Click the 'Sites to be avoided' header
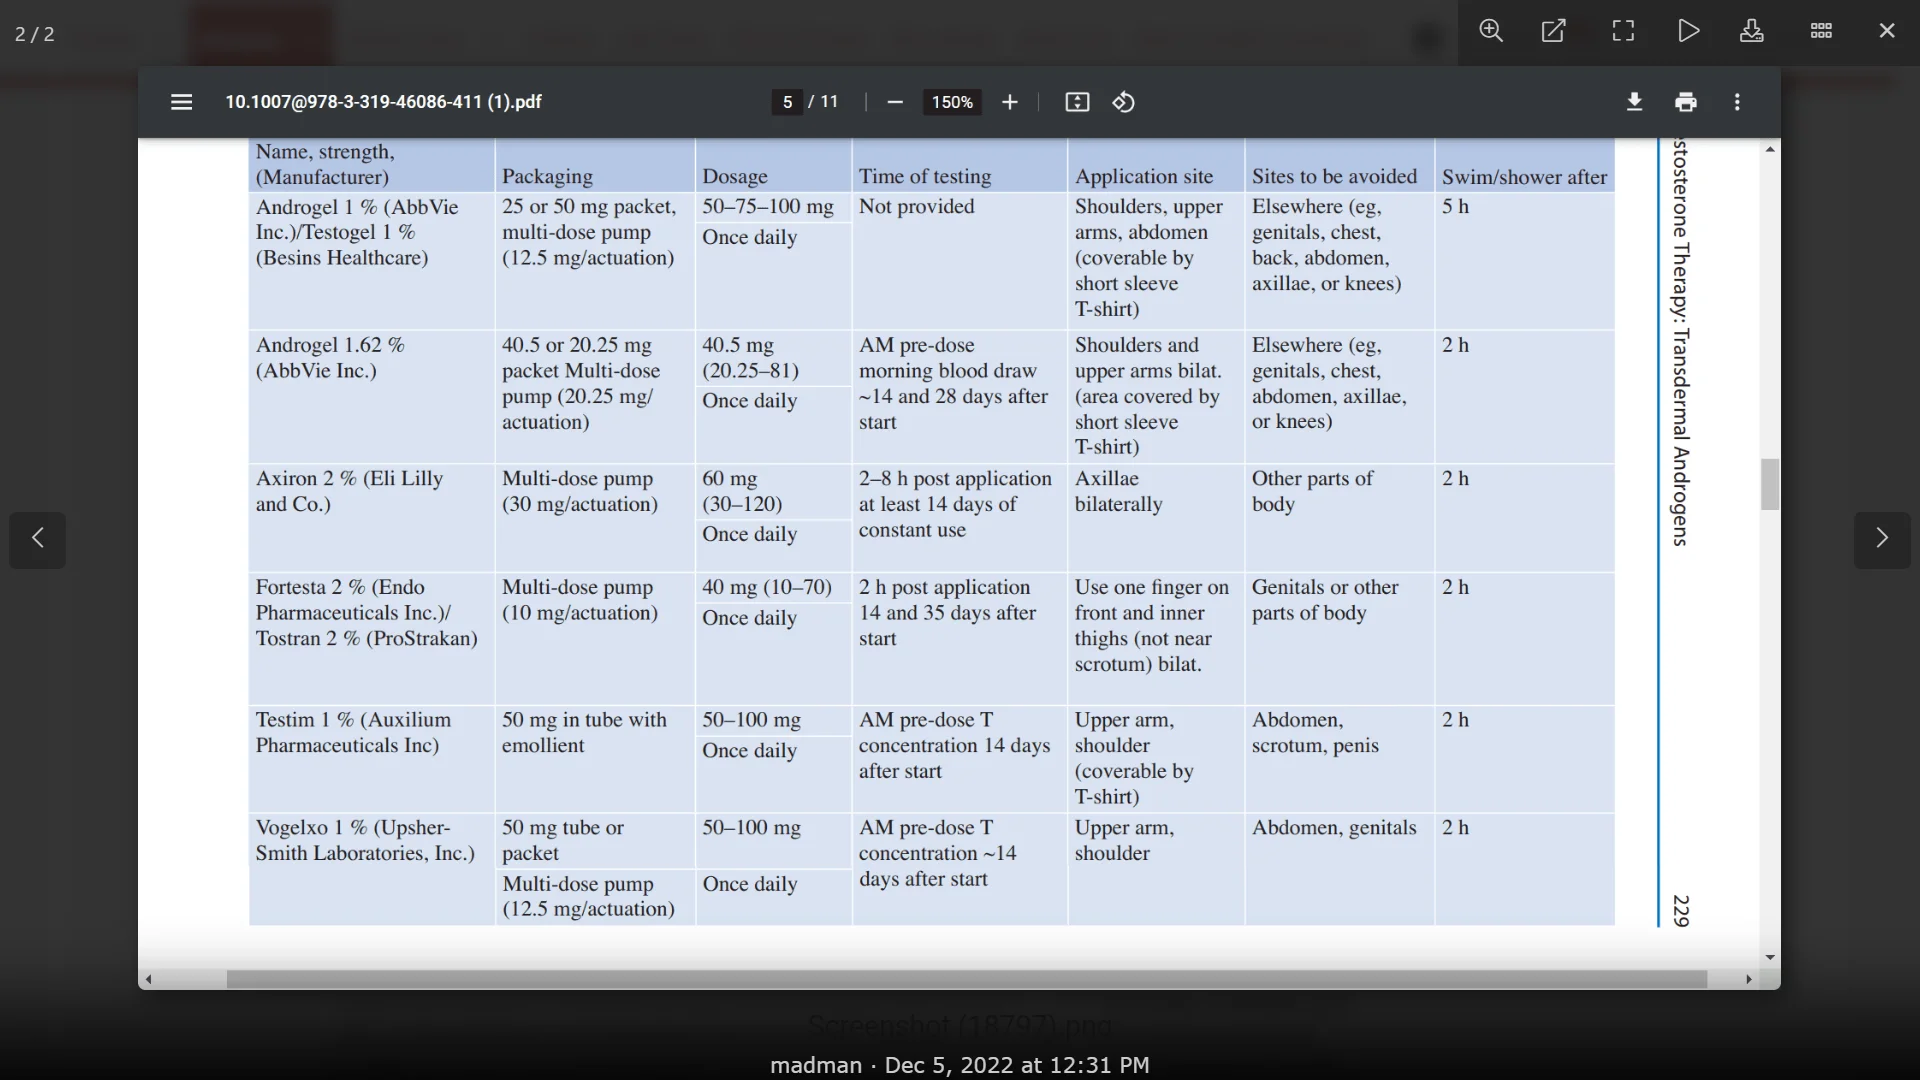This screenshot has height=1080, width=1920. coord(1334,177)
